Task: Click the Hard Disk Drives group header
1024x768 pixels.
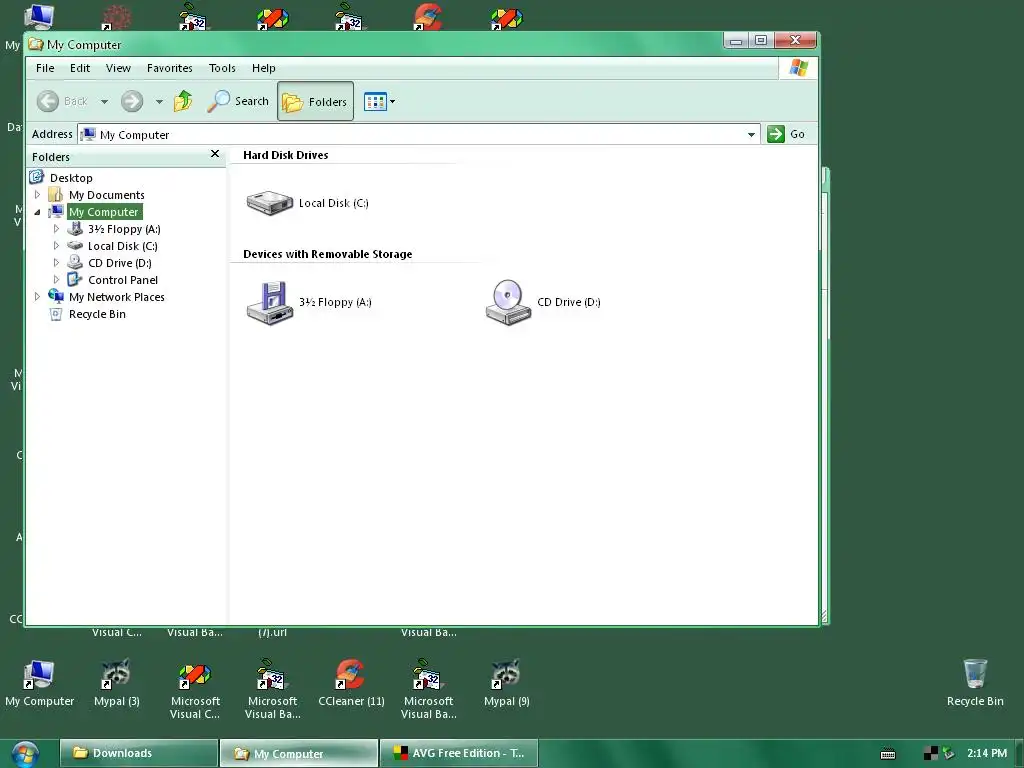Action: pyautogui.click(x=285, y=155)
